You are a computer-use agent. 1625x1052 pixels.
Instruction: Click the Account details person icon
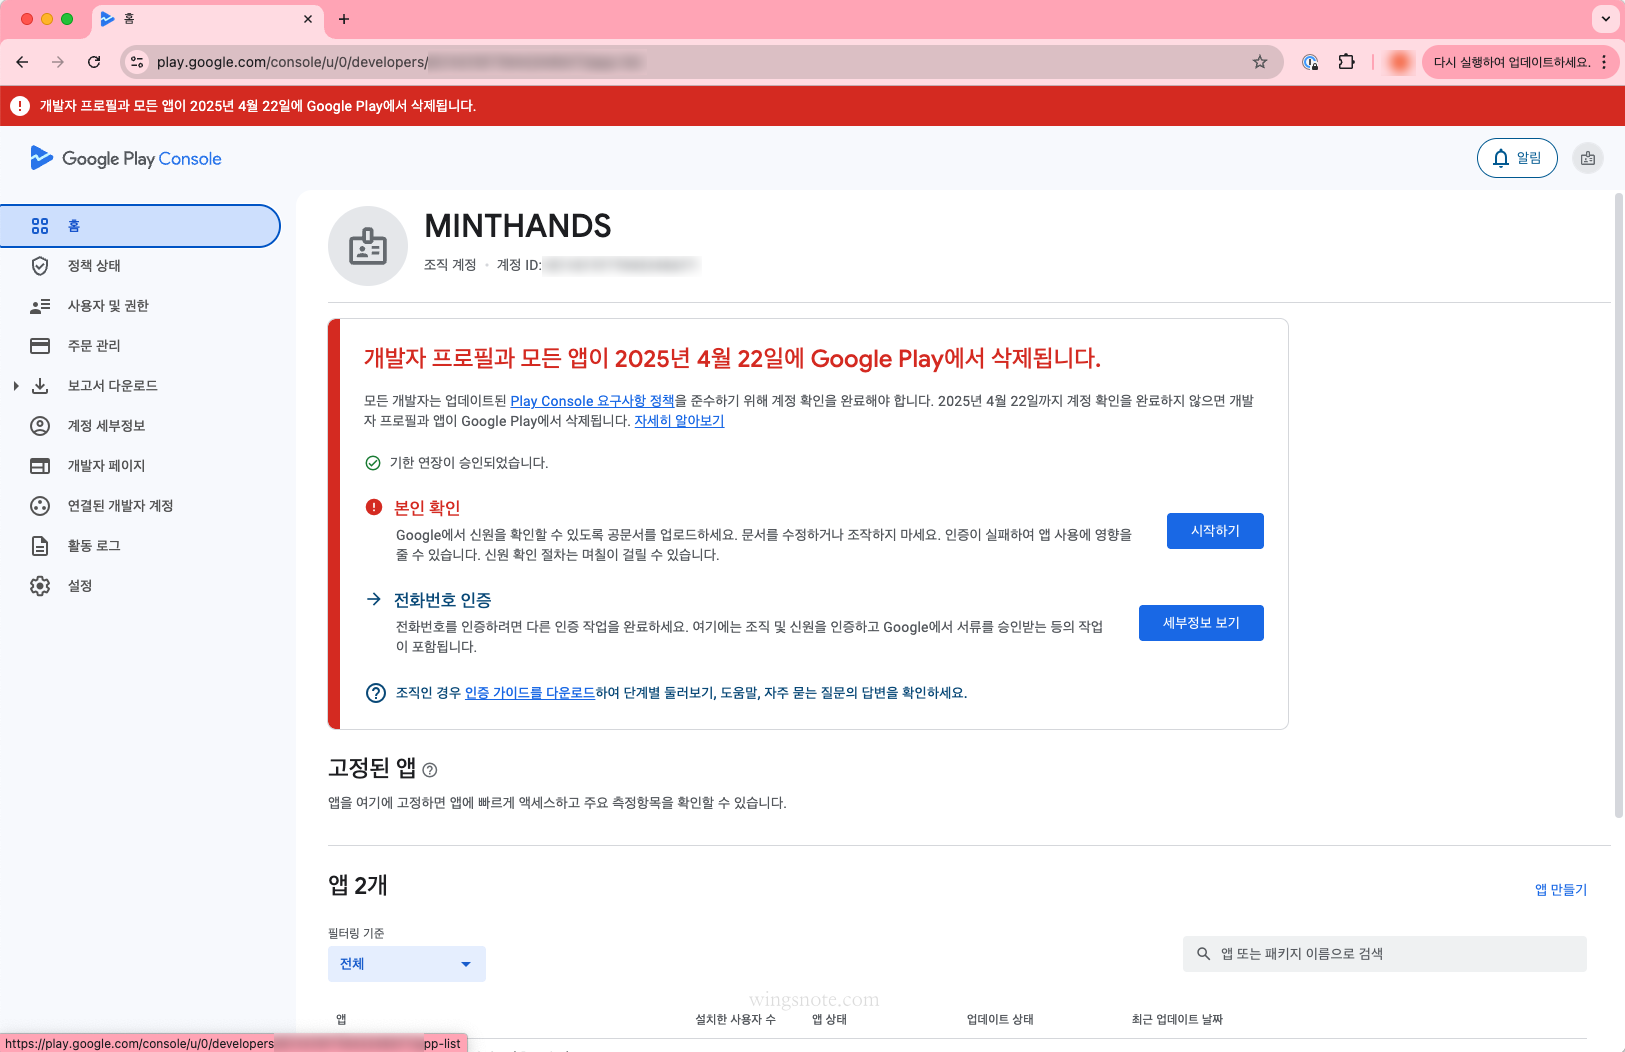click(40, 426)
